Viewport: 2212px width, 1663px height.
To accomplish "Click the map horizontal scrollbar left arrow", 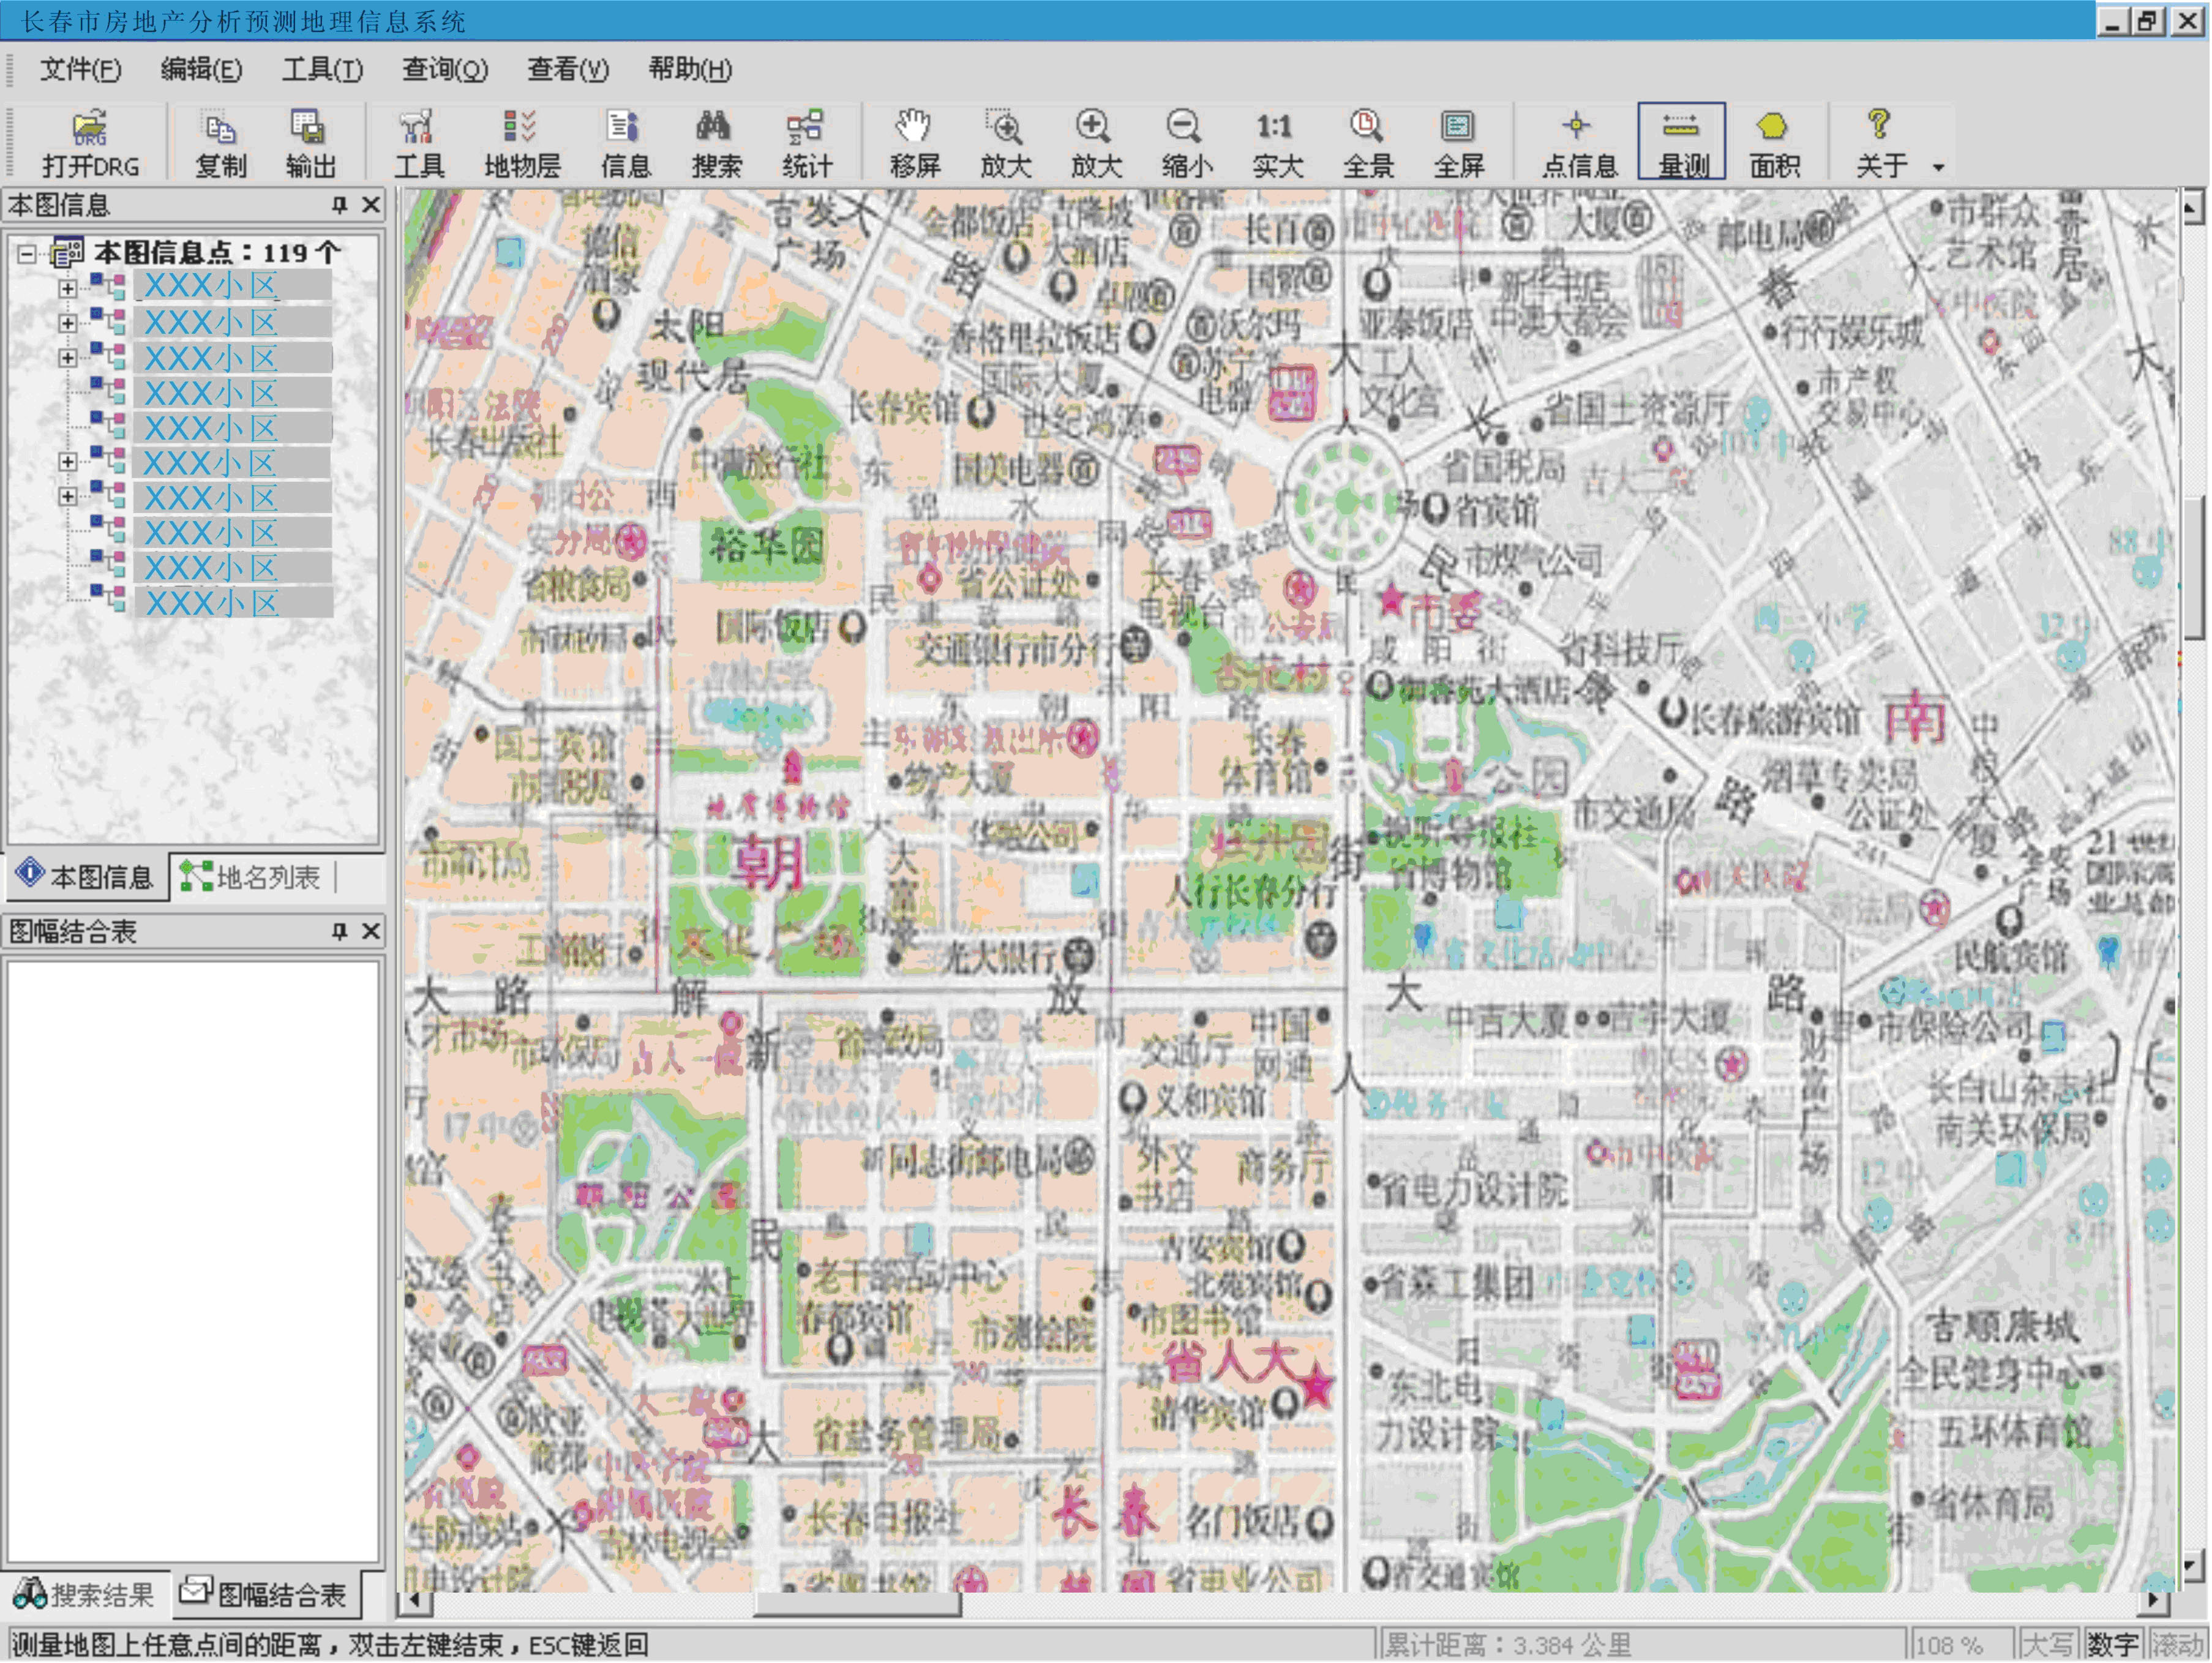I will 416,1603.
